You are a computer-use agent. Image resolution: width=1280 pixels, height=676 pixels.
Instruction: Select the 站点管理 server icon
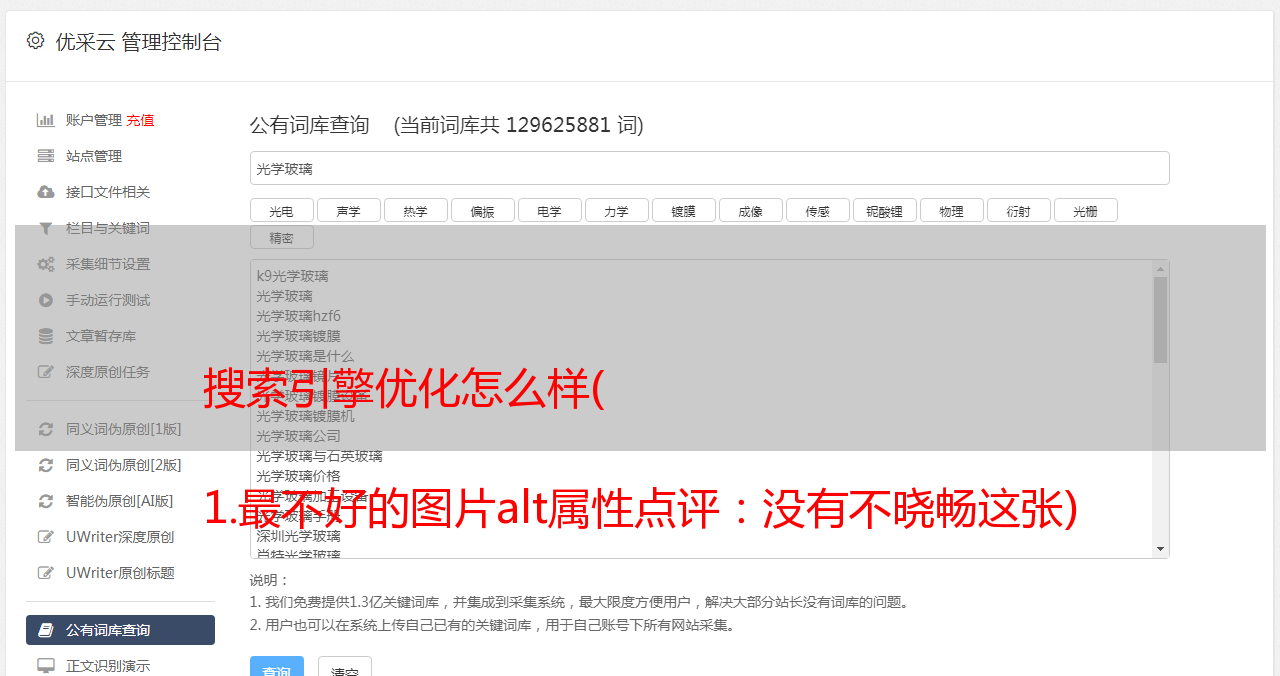[46, 156]
